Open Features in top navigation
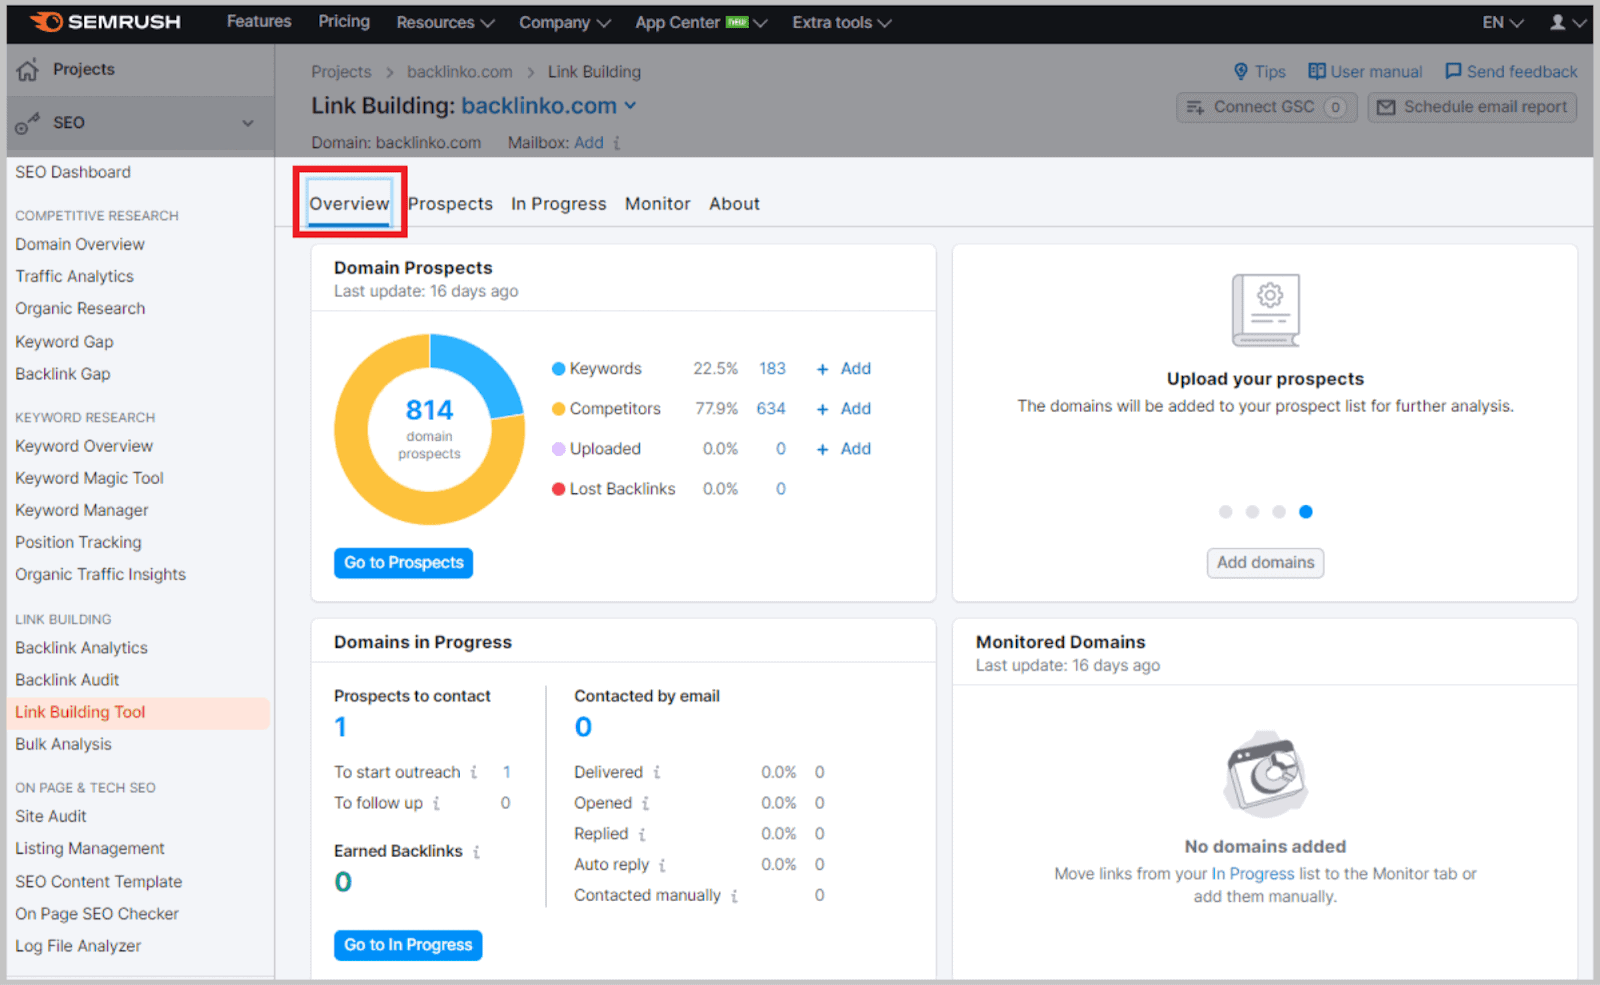 click(x=259, y=21)
